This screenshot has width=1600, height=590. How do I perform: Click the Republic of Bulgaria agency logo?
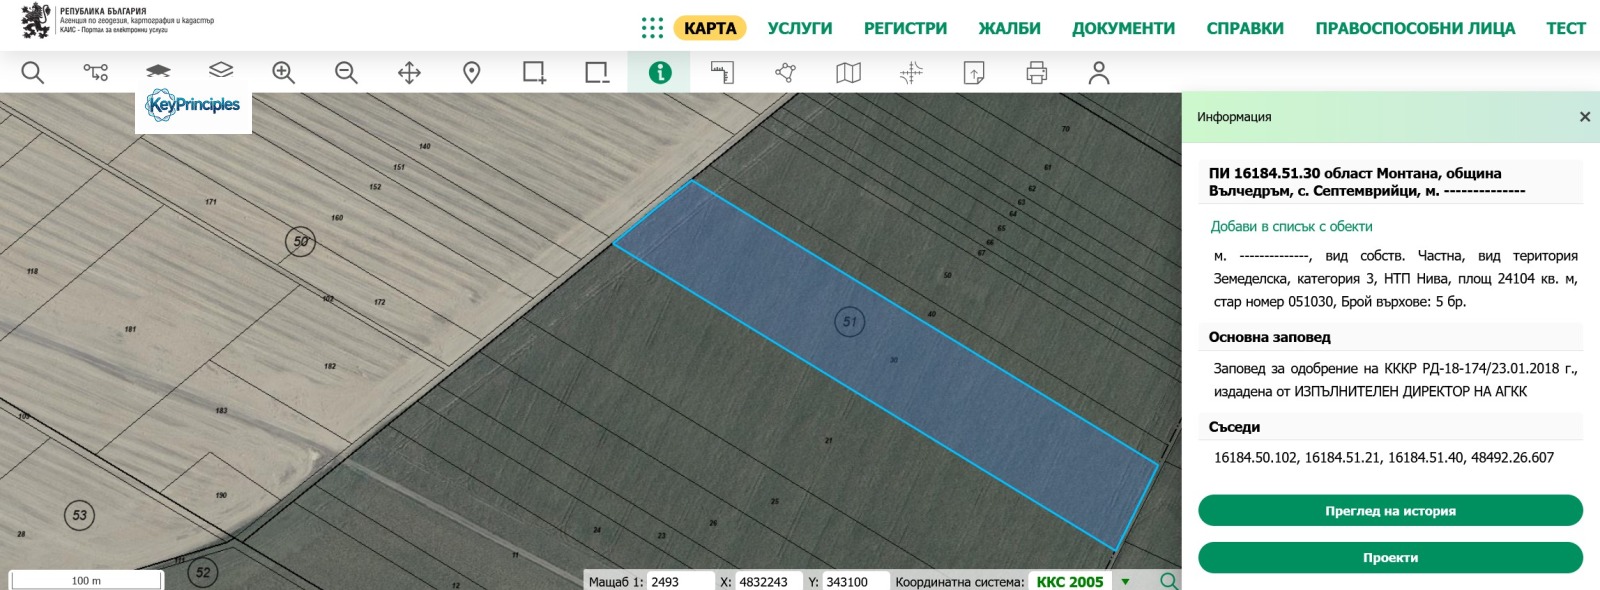tap(117, 21)
